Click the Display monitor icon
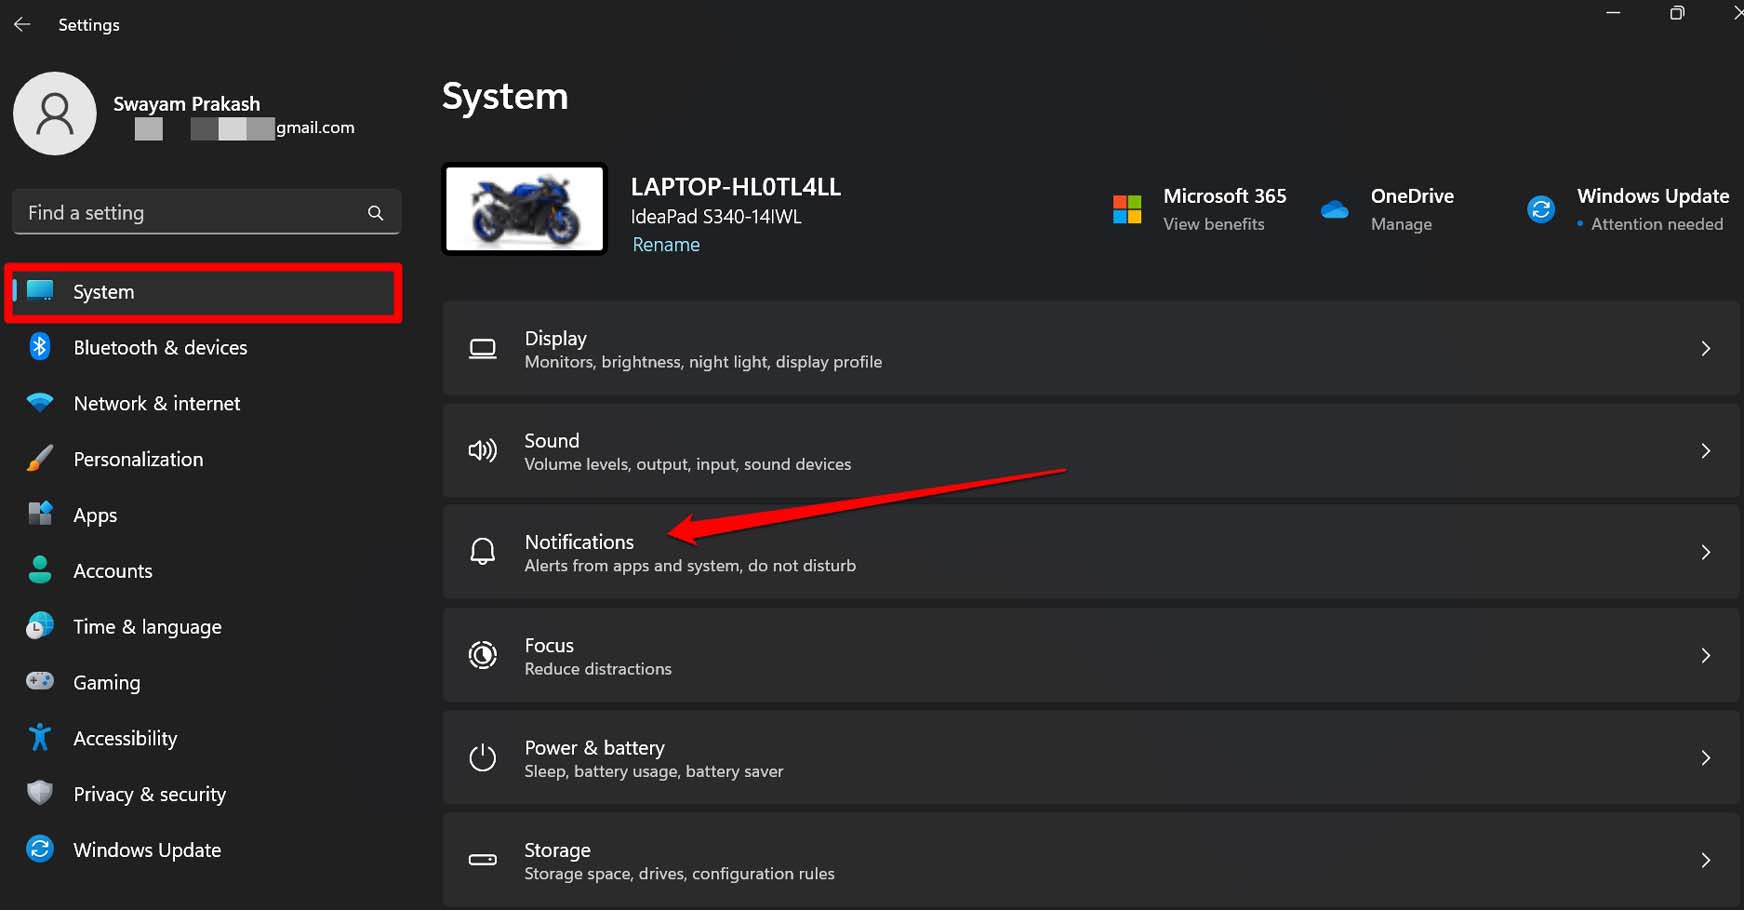1744x910 pixels. 483,348
